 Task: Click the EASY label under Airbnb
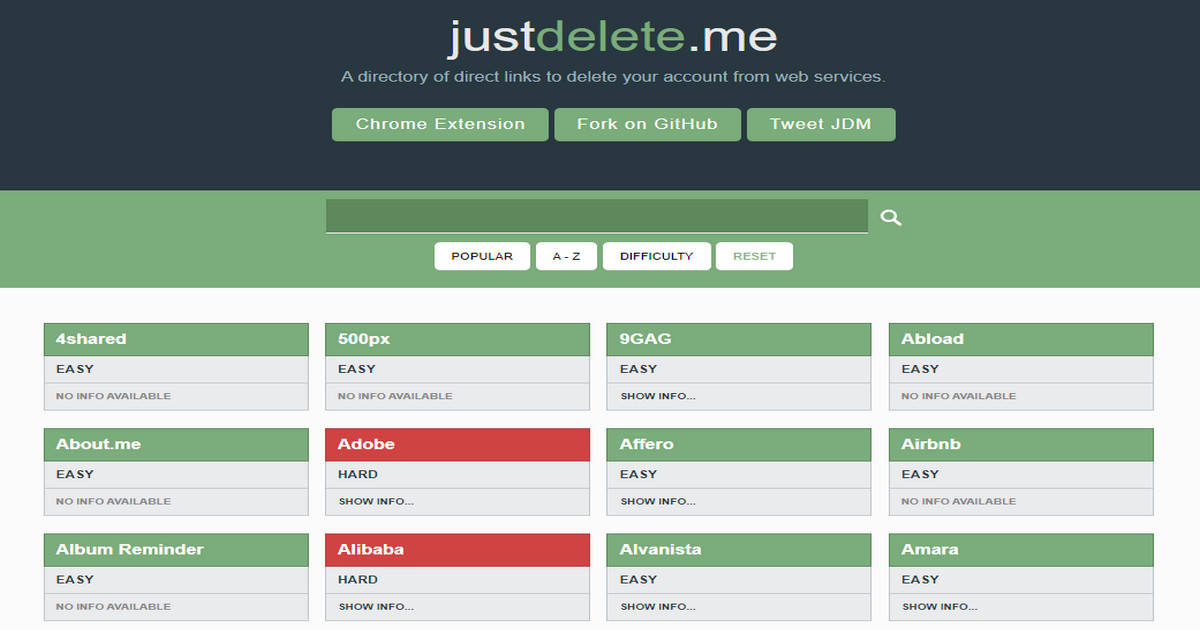(x=920, y=474)
